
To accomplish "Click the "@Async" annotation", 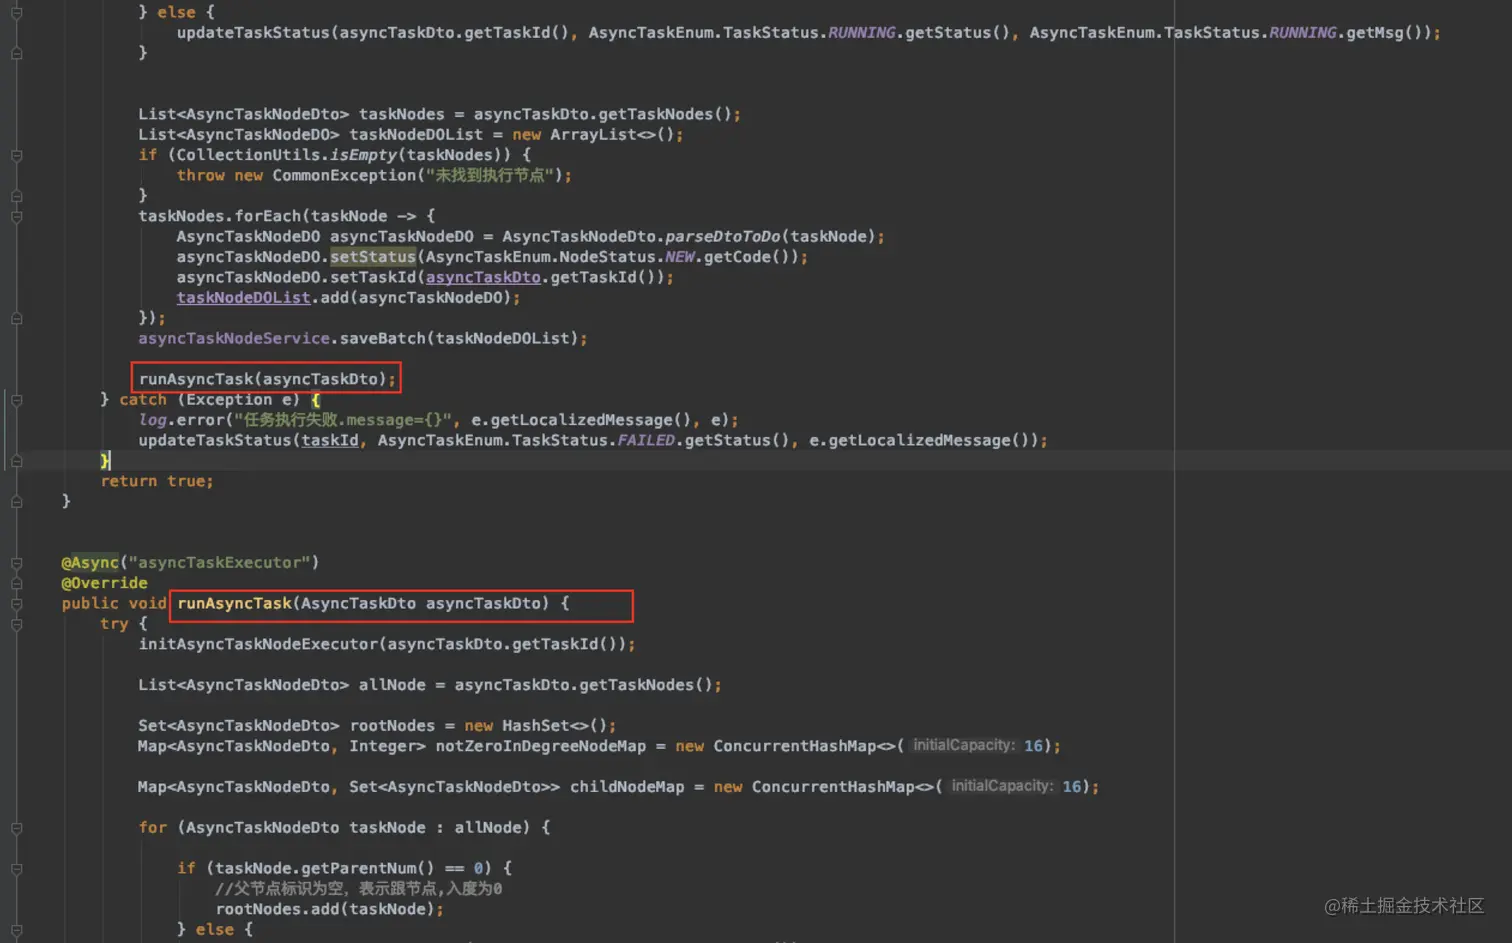I will pos(90,562).
